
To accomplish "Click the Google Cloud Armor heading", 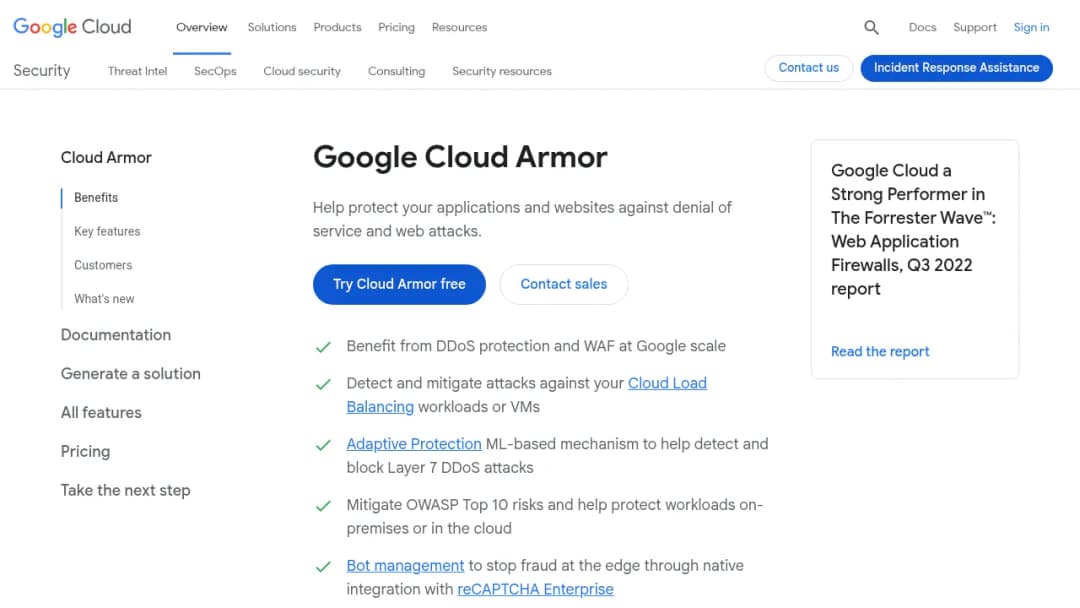I will coord(460,158).
